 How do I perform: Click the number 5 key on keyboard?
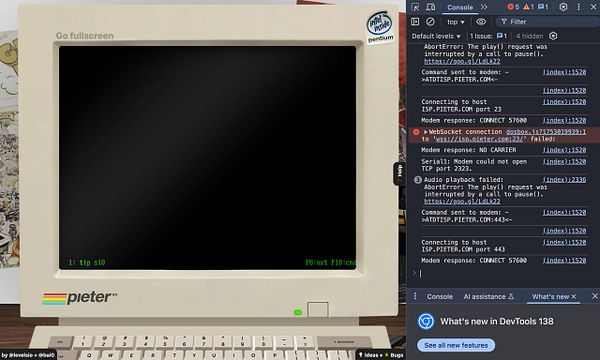pyautogui.click(x=165, y=342)
